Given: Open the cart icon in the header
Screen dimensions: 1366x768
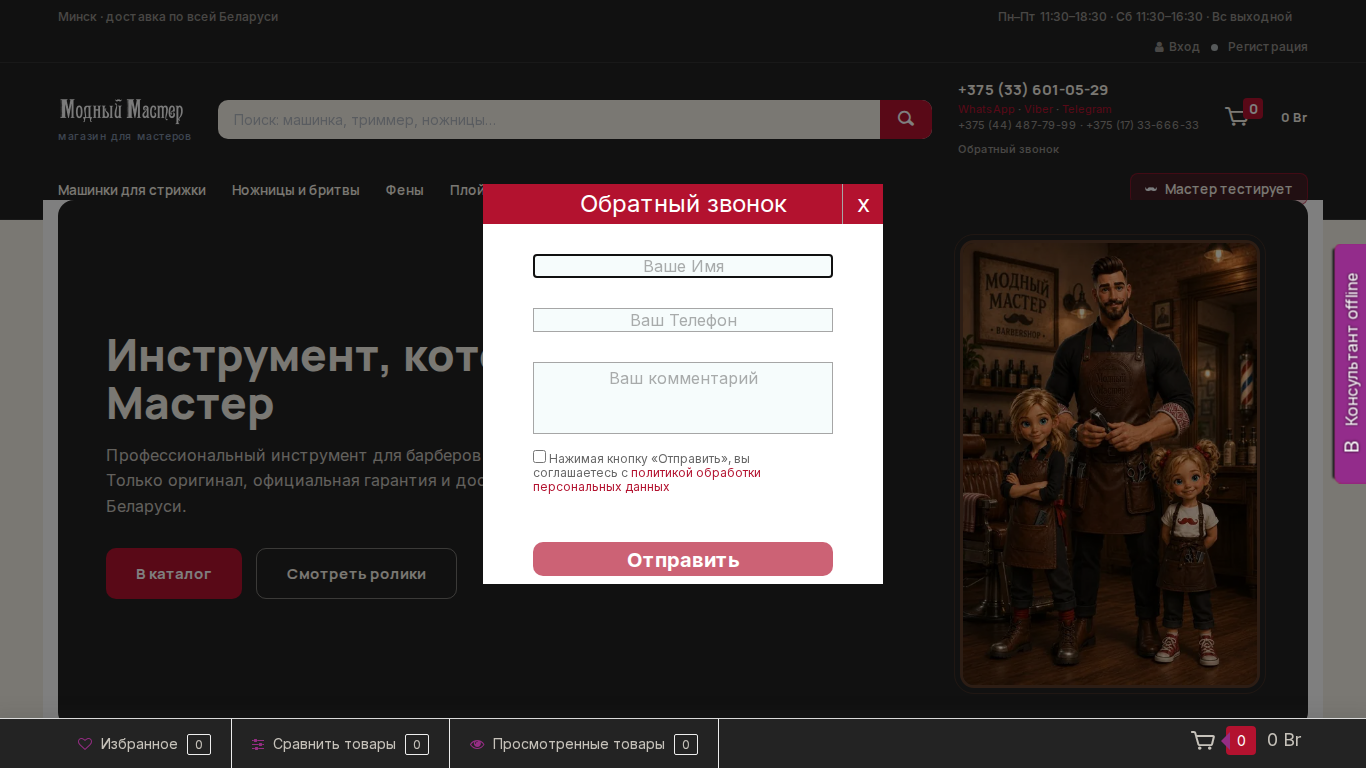Looking at the screenshot, I should click(x=1237, y=117).
